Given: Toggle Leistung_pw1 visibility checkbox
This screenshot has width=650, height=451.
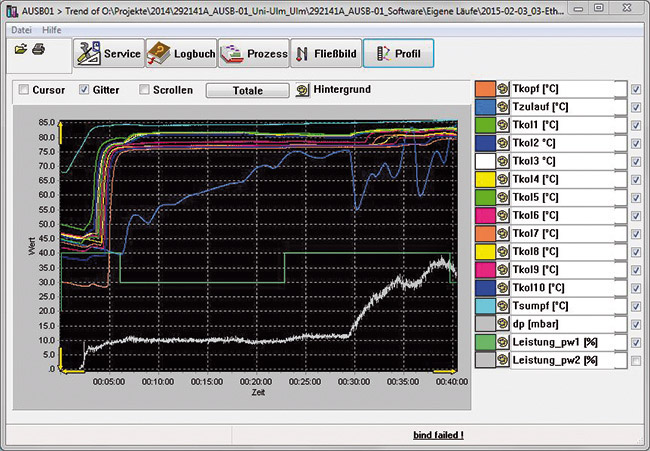Looking at the screenshot, I should pos(636,342).
